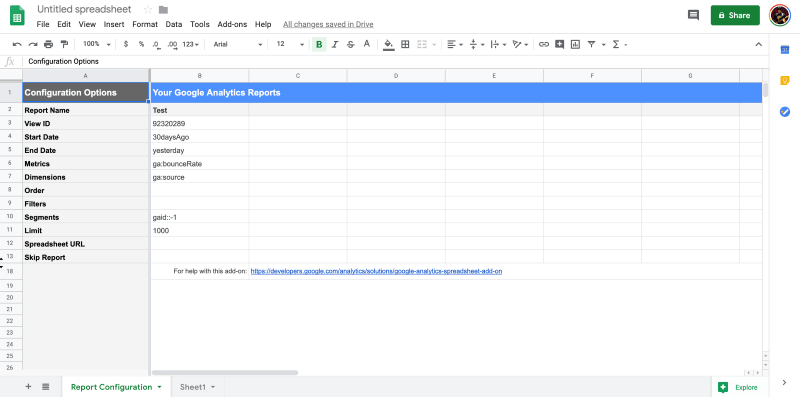Open the Edit menu
This screenshot has width=800, height=397.
click(64, 24)
